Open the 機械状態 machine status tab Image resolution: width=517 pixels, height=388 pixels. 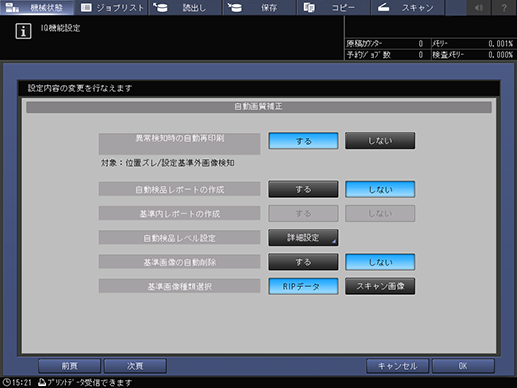[37, 7]
